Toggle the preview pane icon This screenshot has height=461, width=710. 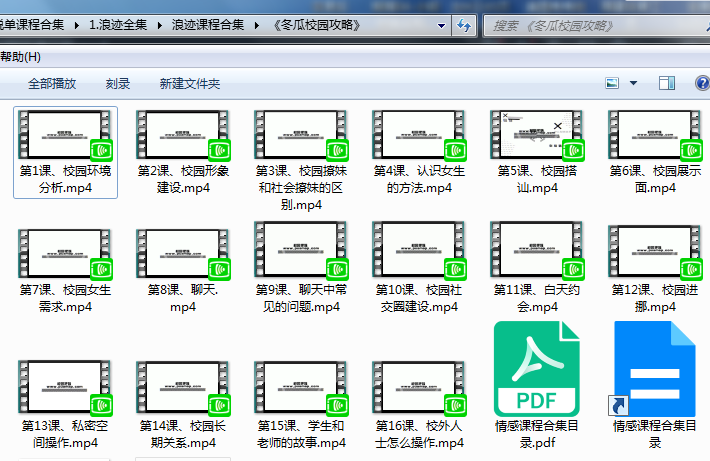tap(667, 83)
